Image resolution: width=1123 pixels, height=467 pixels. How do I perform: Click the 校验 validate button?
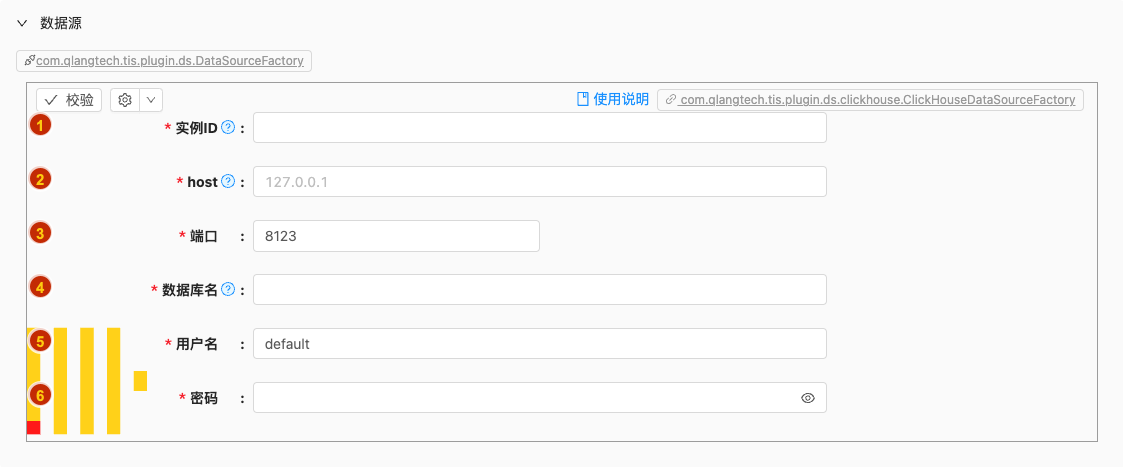tap(69, 100)
